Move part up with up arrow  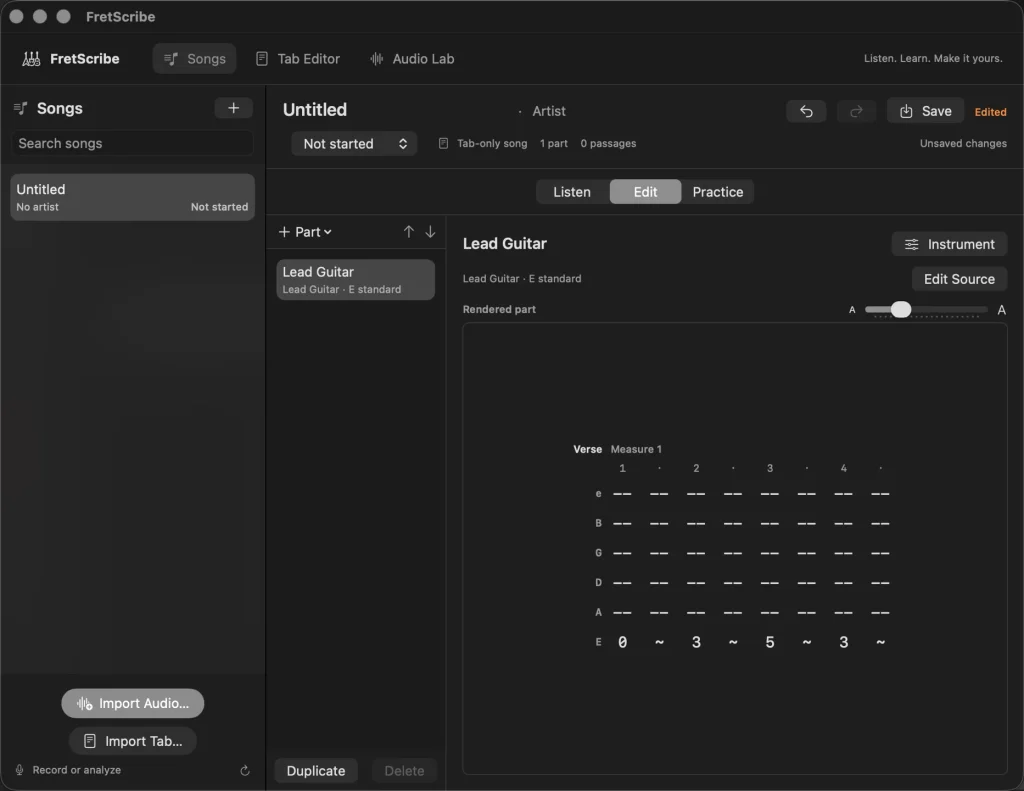click(x=409, y=232)
